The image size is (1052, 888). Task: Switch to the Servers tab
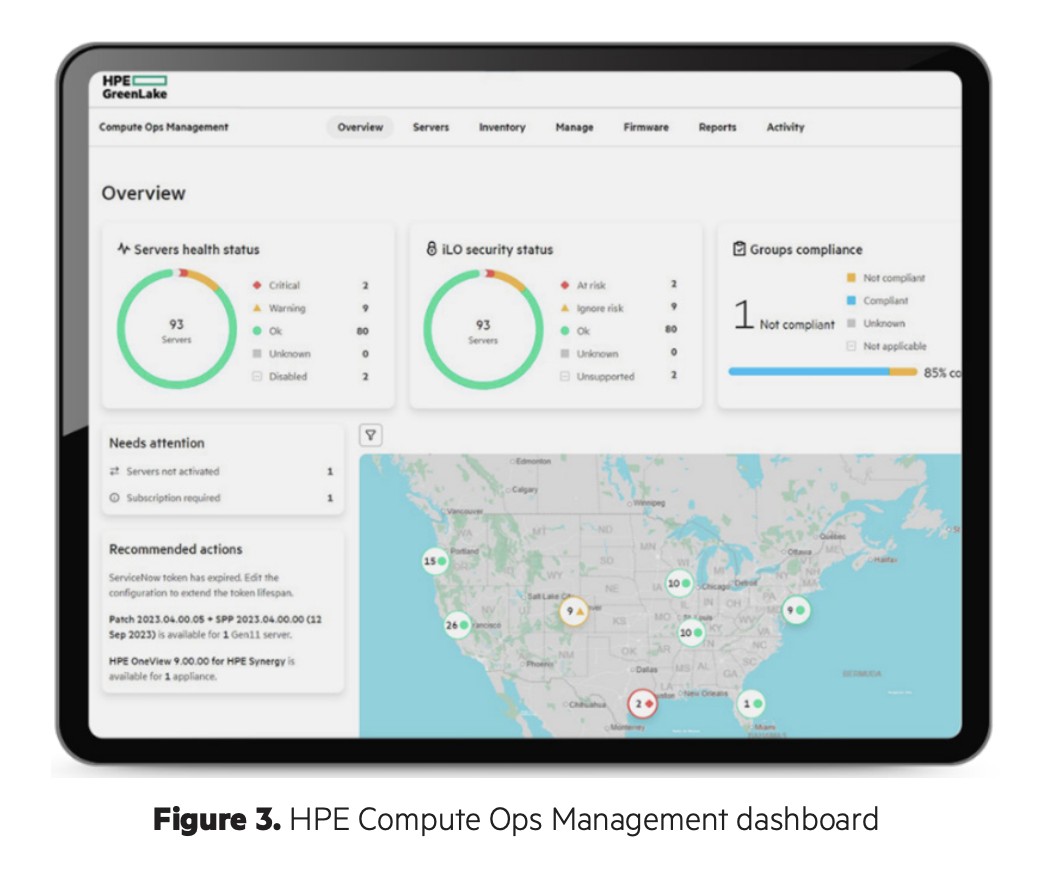coord(431,128)
